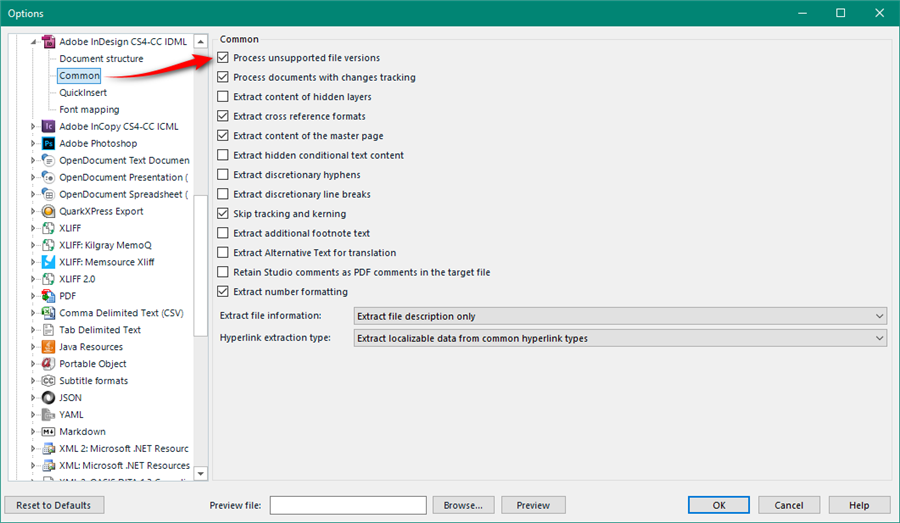The height and width of the screenshot is (523, 900).
Task: Expand the JSON tree node
Action: click(33, 398)
